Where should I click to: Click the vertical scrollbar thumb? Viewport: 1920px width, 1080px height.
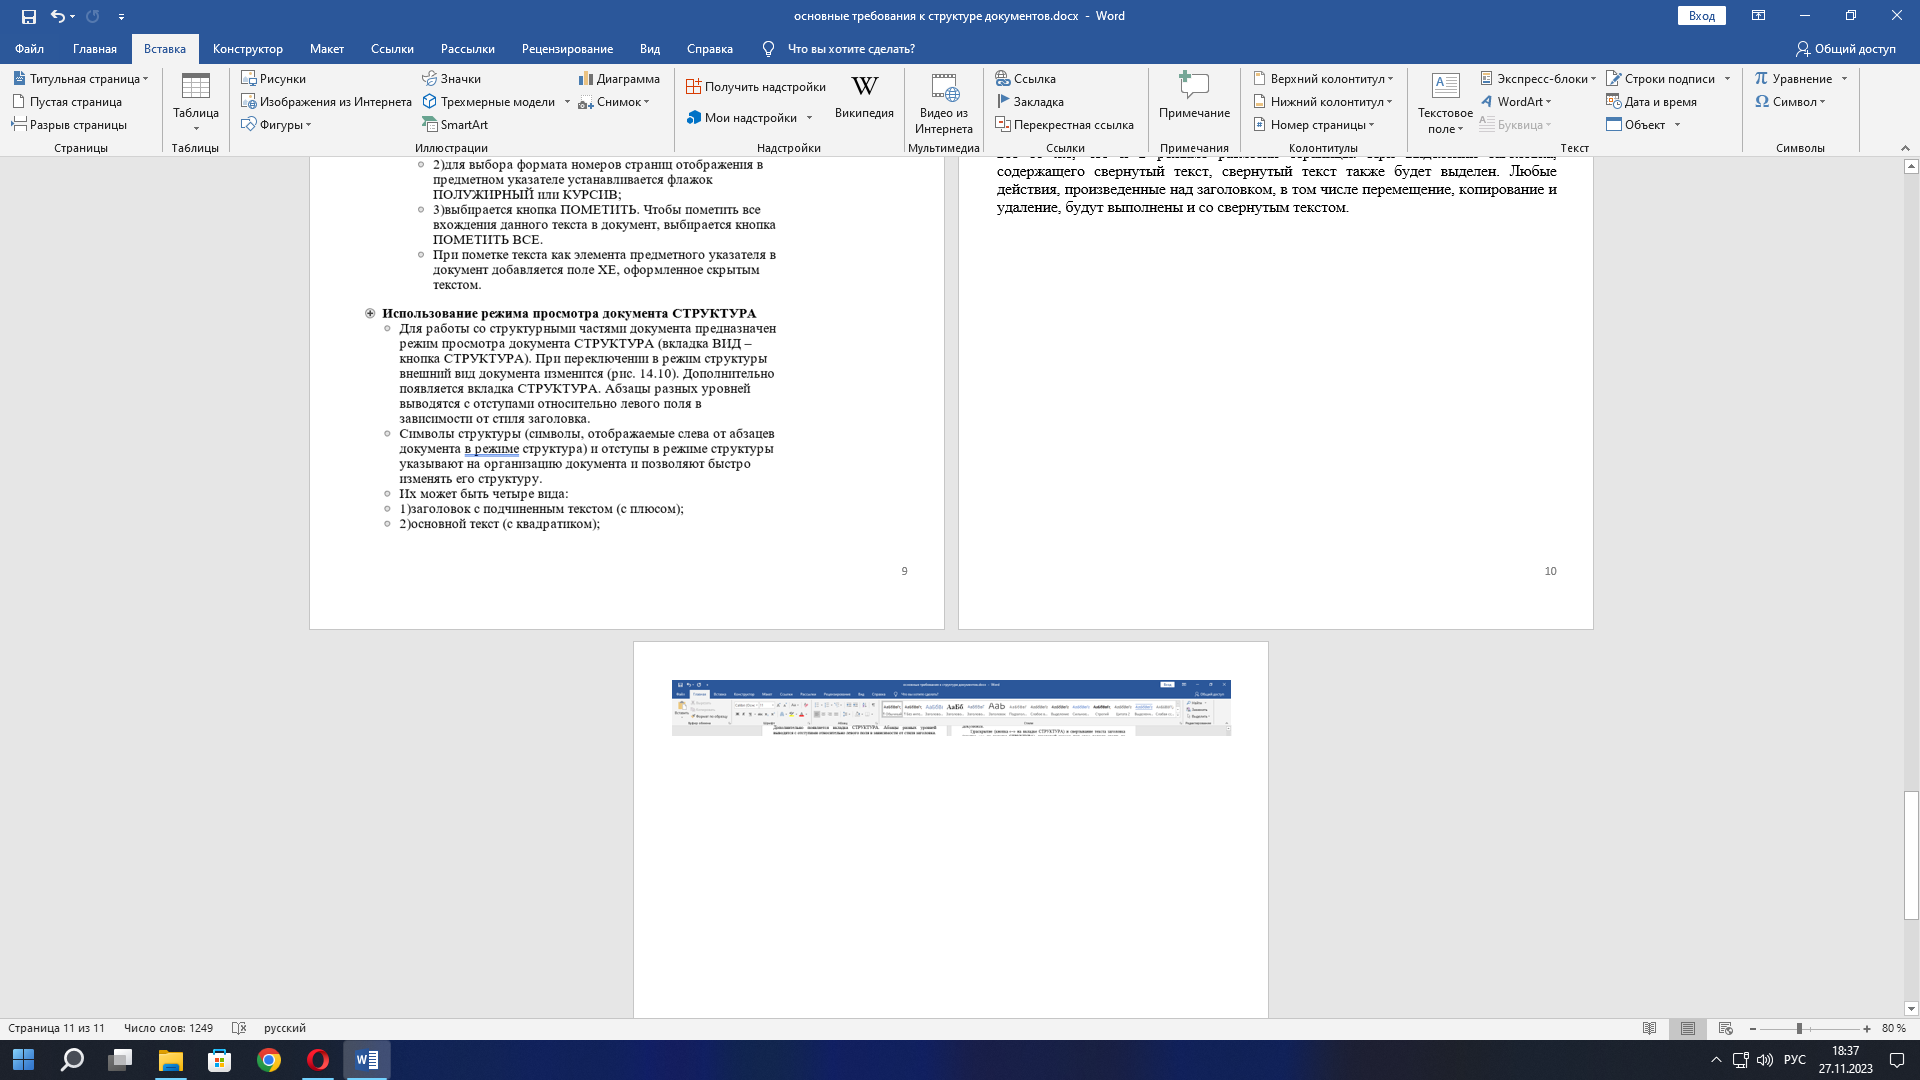pyautogui.click(x=1911, y=855)
